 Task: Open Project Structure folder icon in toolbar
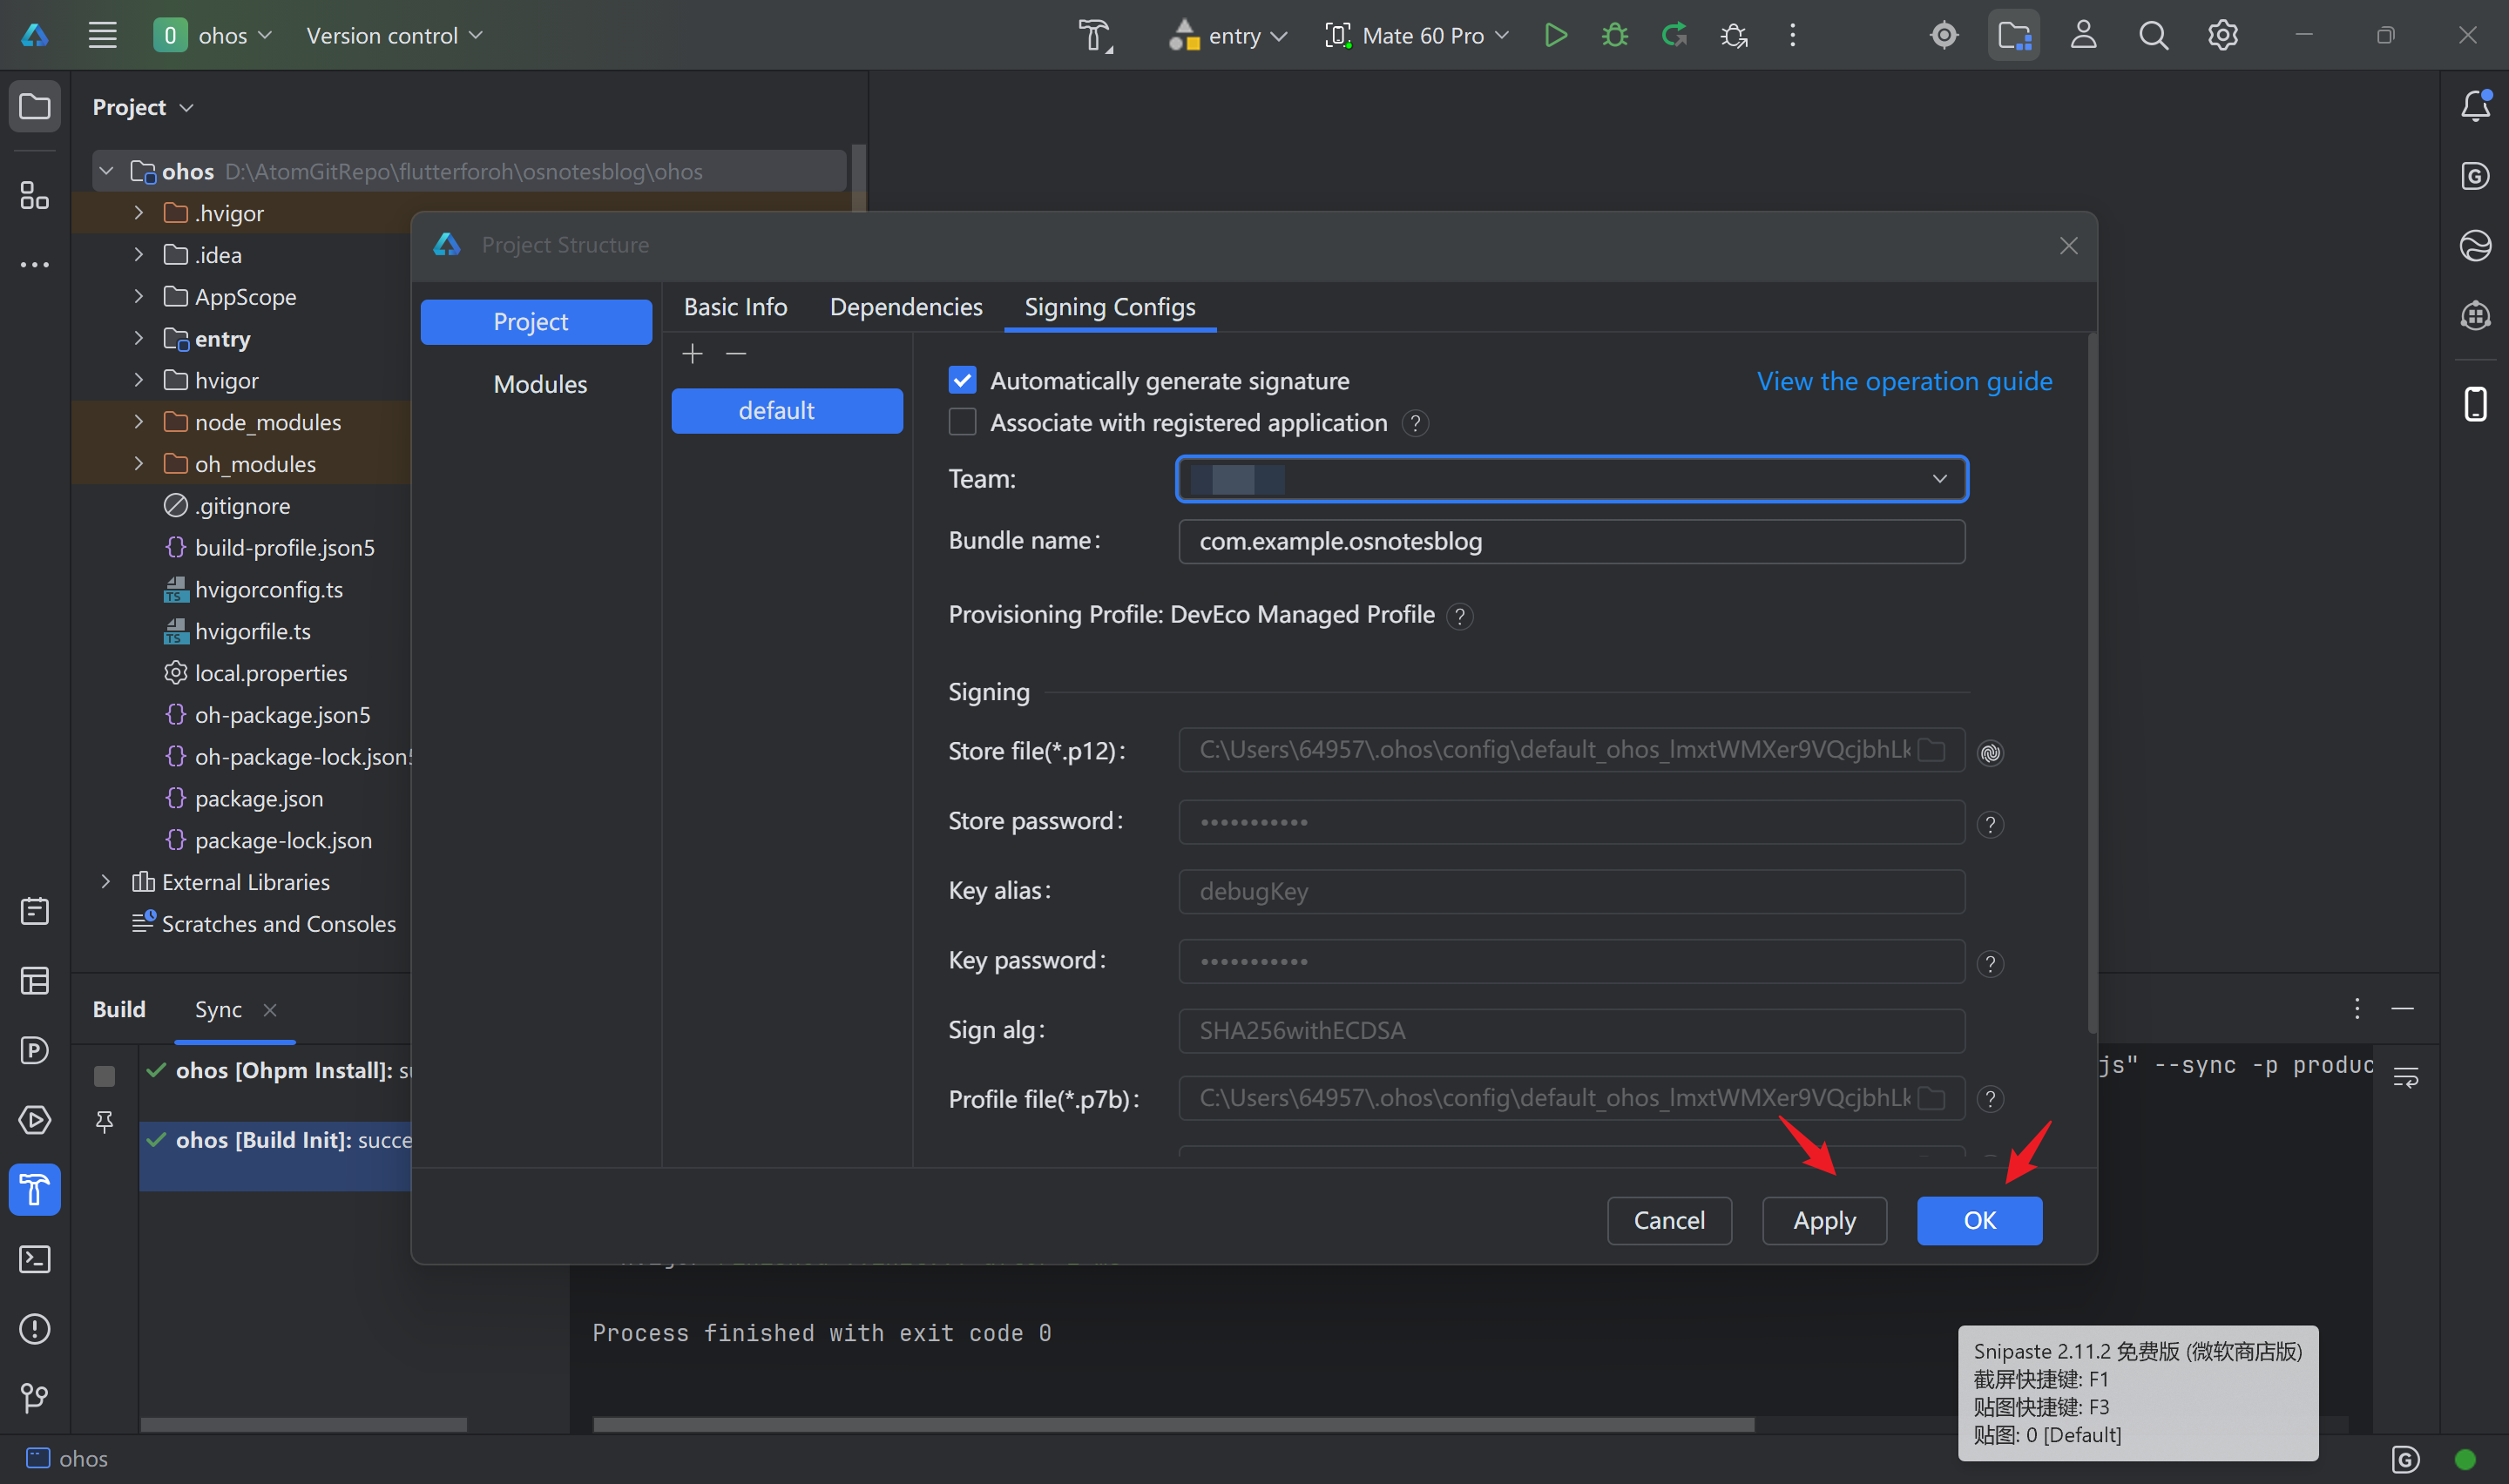pos(2013,35)
